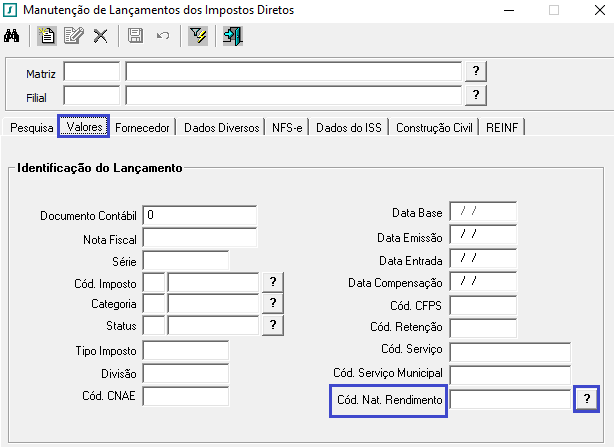Select the REINF tab
The height and width of the screenshot is (447, 614).
[503, 128]
